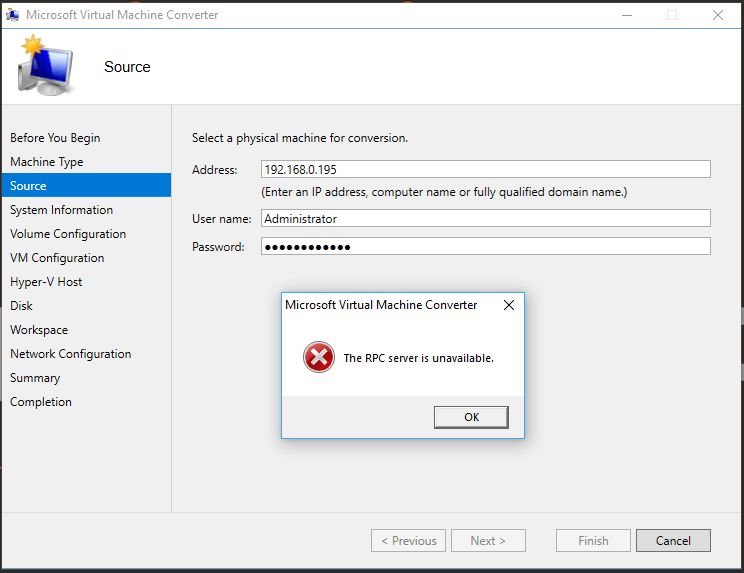The image size is (744, 573).
Task: Click the Finish button
Action: coord(593,541)
